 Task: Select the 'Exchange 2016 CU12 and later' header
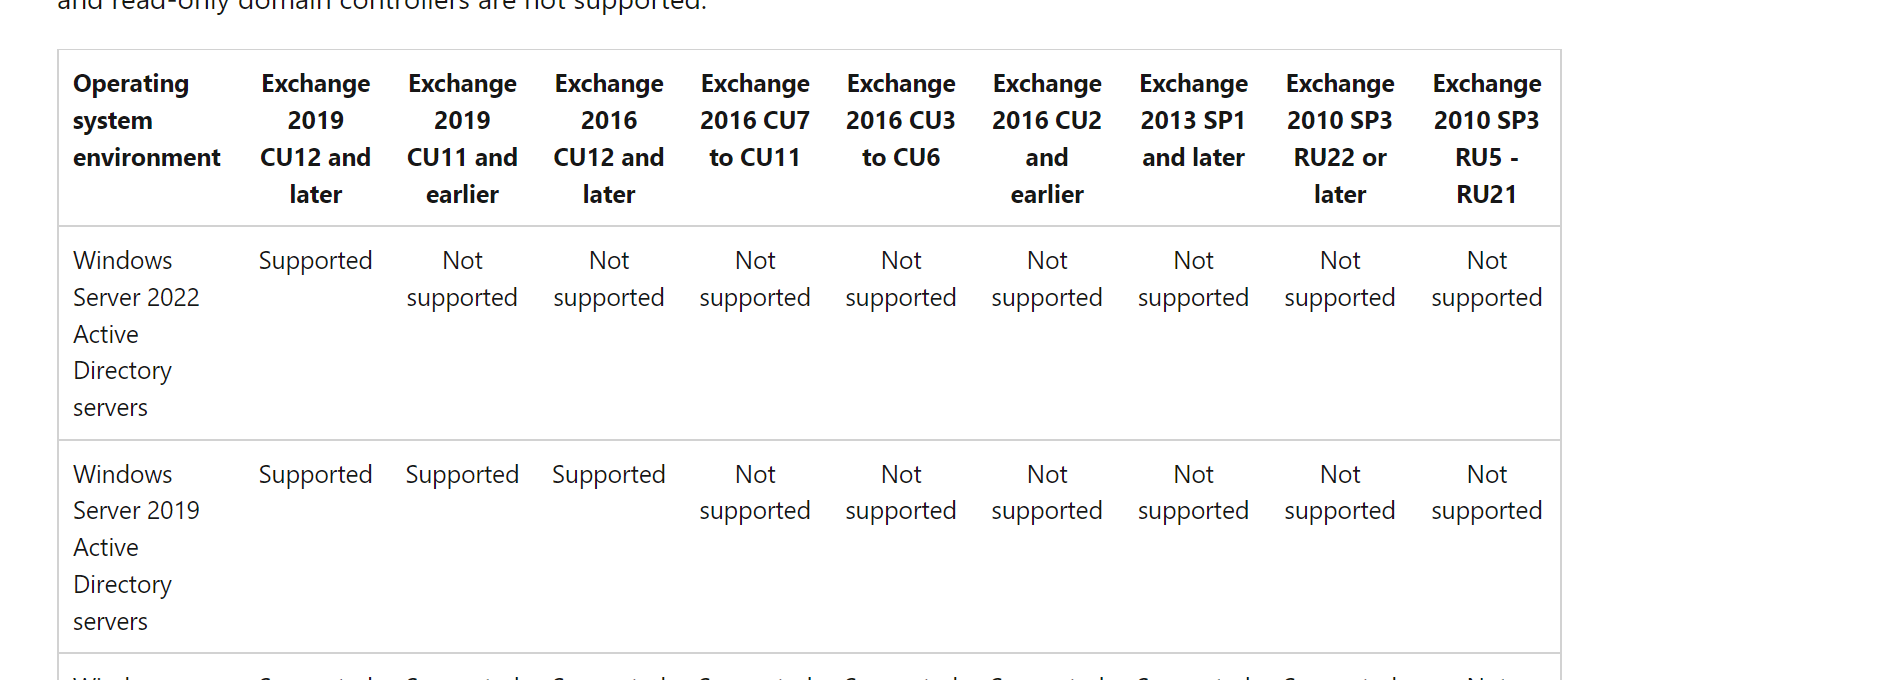tap(609, 138)
